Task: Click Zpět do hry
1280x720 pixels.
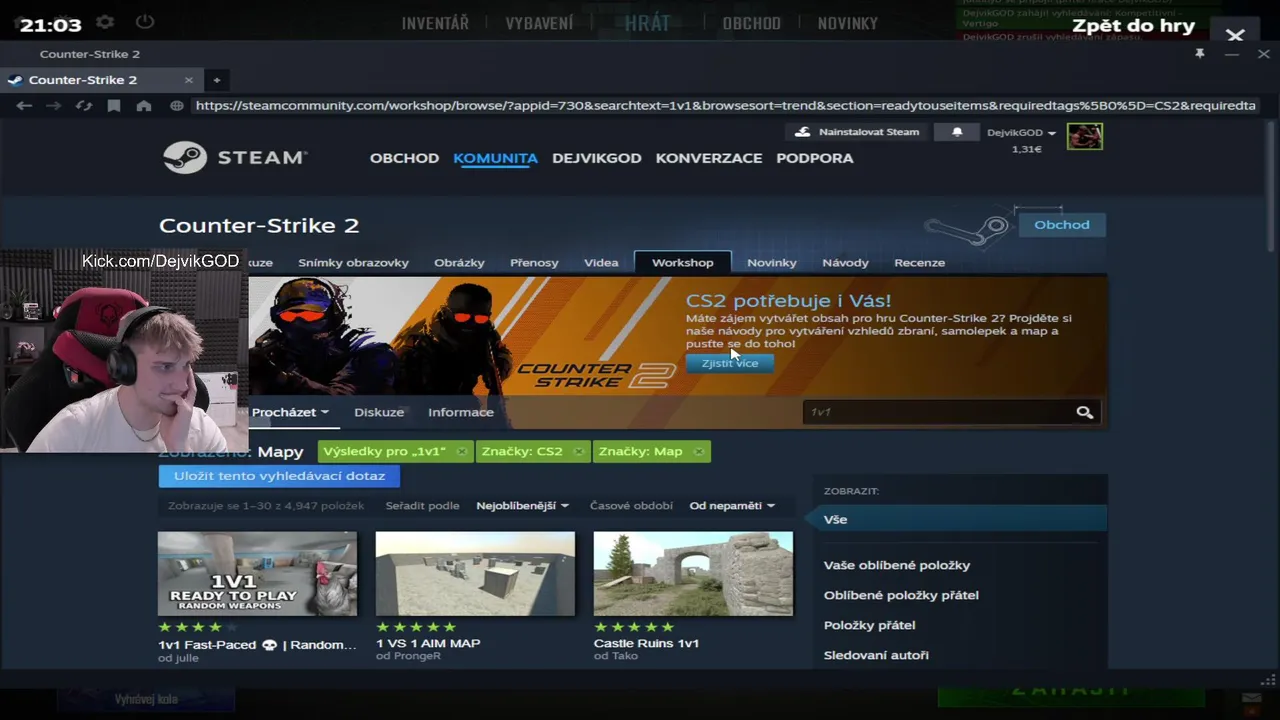Action: (x=1133, y=26)
